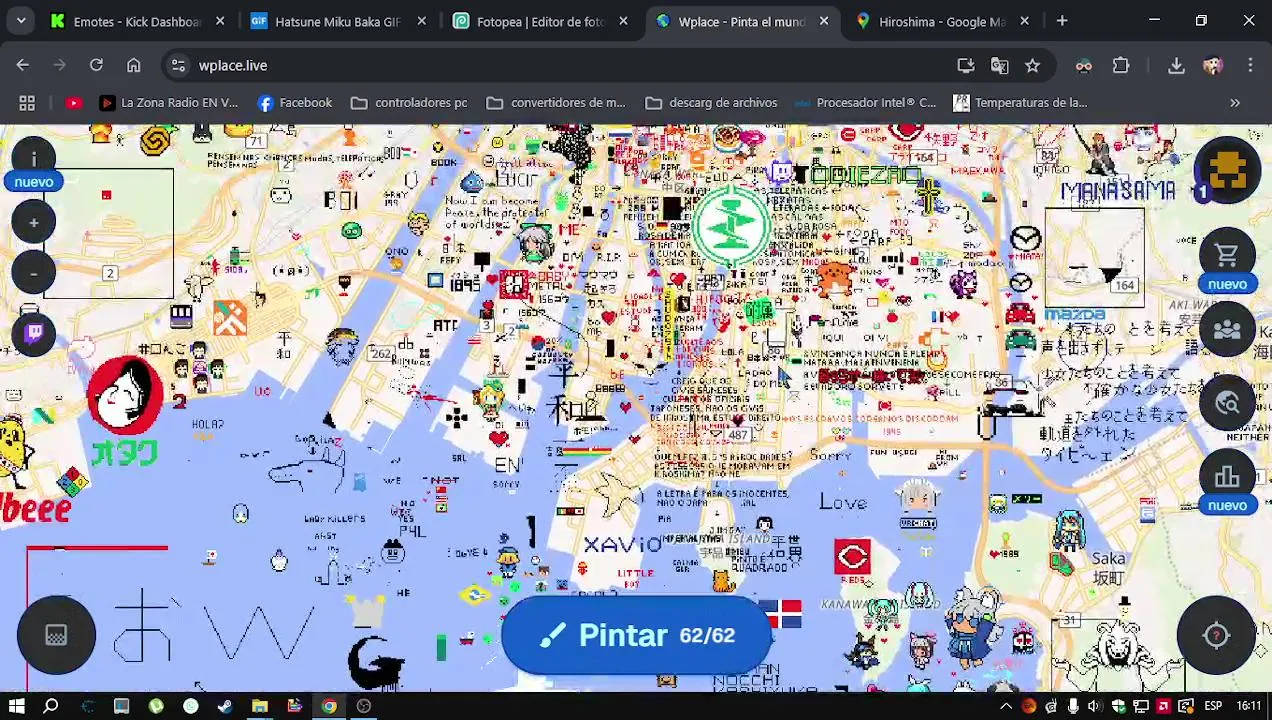Expand convertidores de m... bookmark folder
1272x720 pixels.
[555, 103]
